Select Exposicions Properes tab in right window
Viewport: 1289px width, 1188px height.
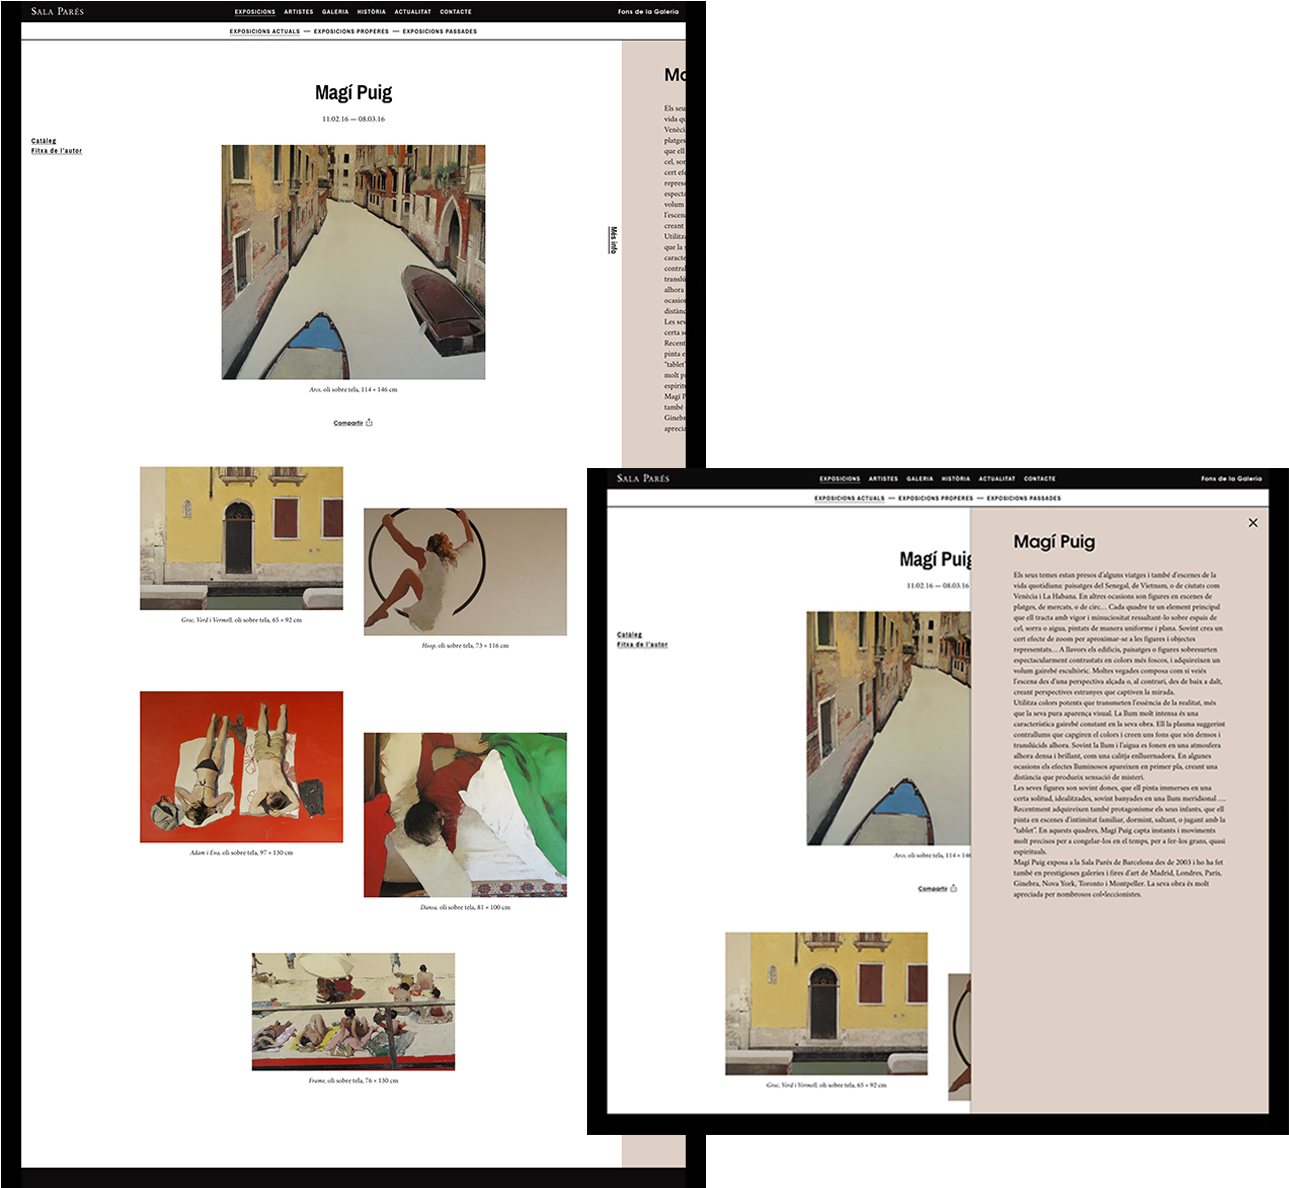click(x=936, y=498)
